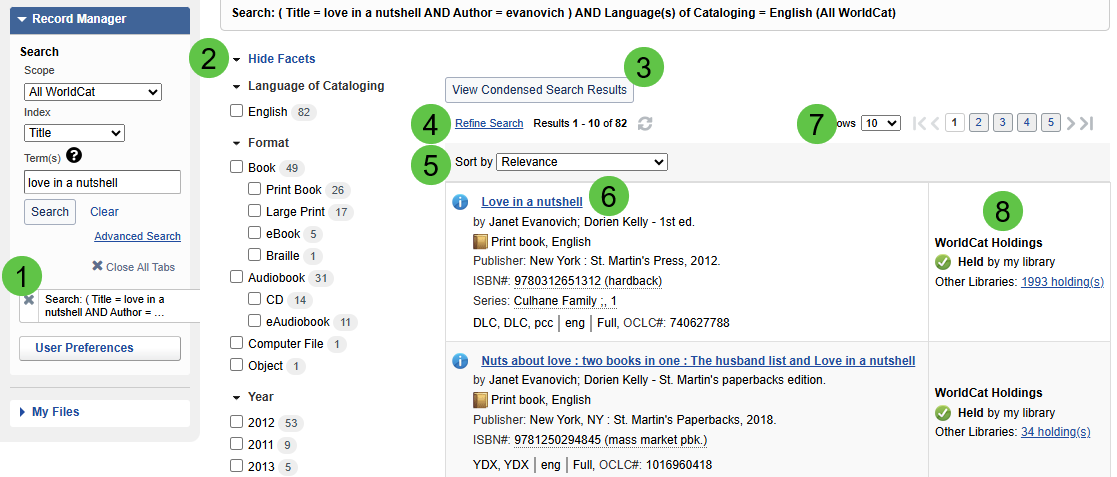The height and width of the screenshot is (477, 1117).
Task: Check the 2013 year facet
Action: tap(237, 466)
